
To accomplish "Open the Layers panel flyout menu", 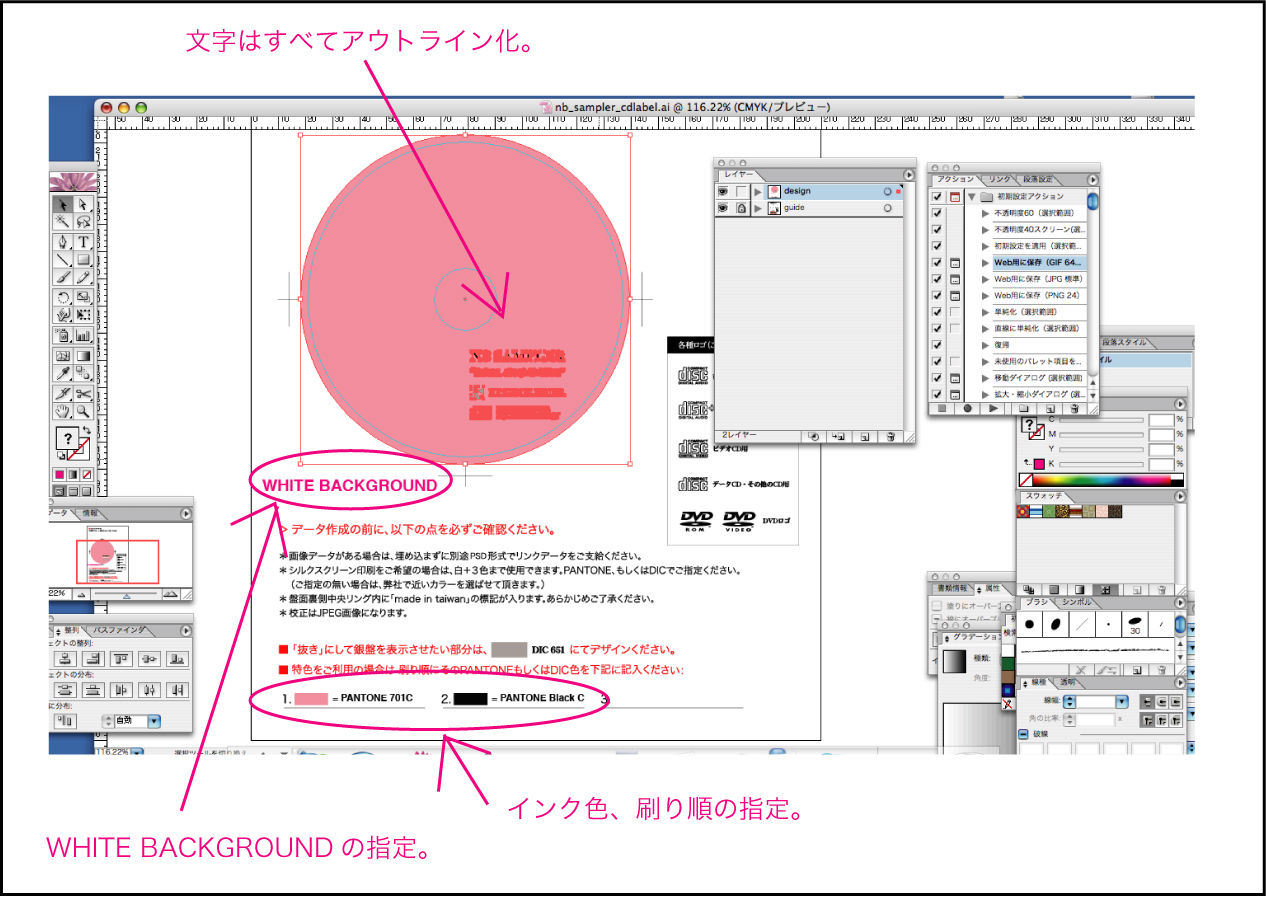I will click(908, 174).
